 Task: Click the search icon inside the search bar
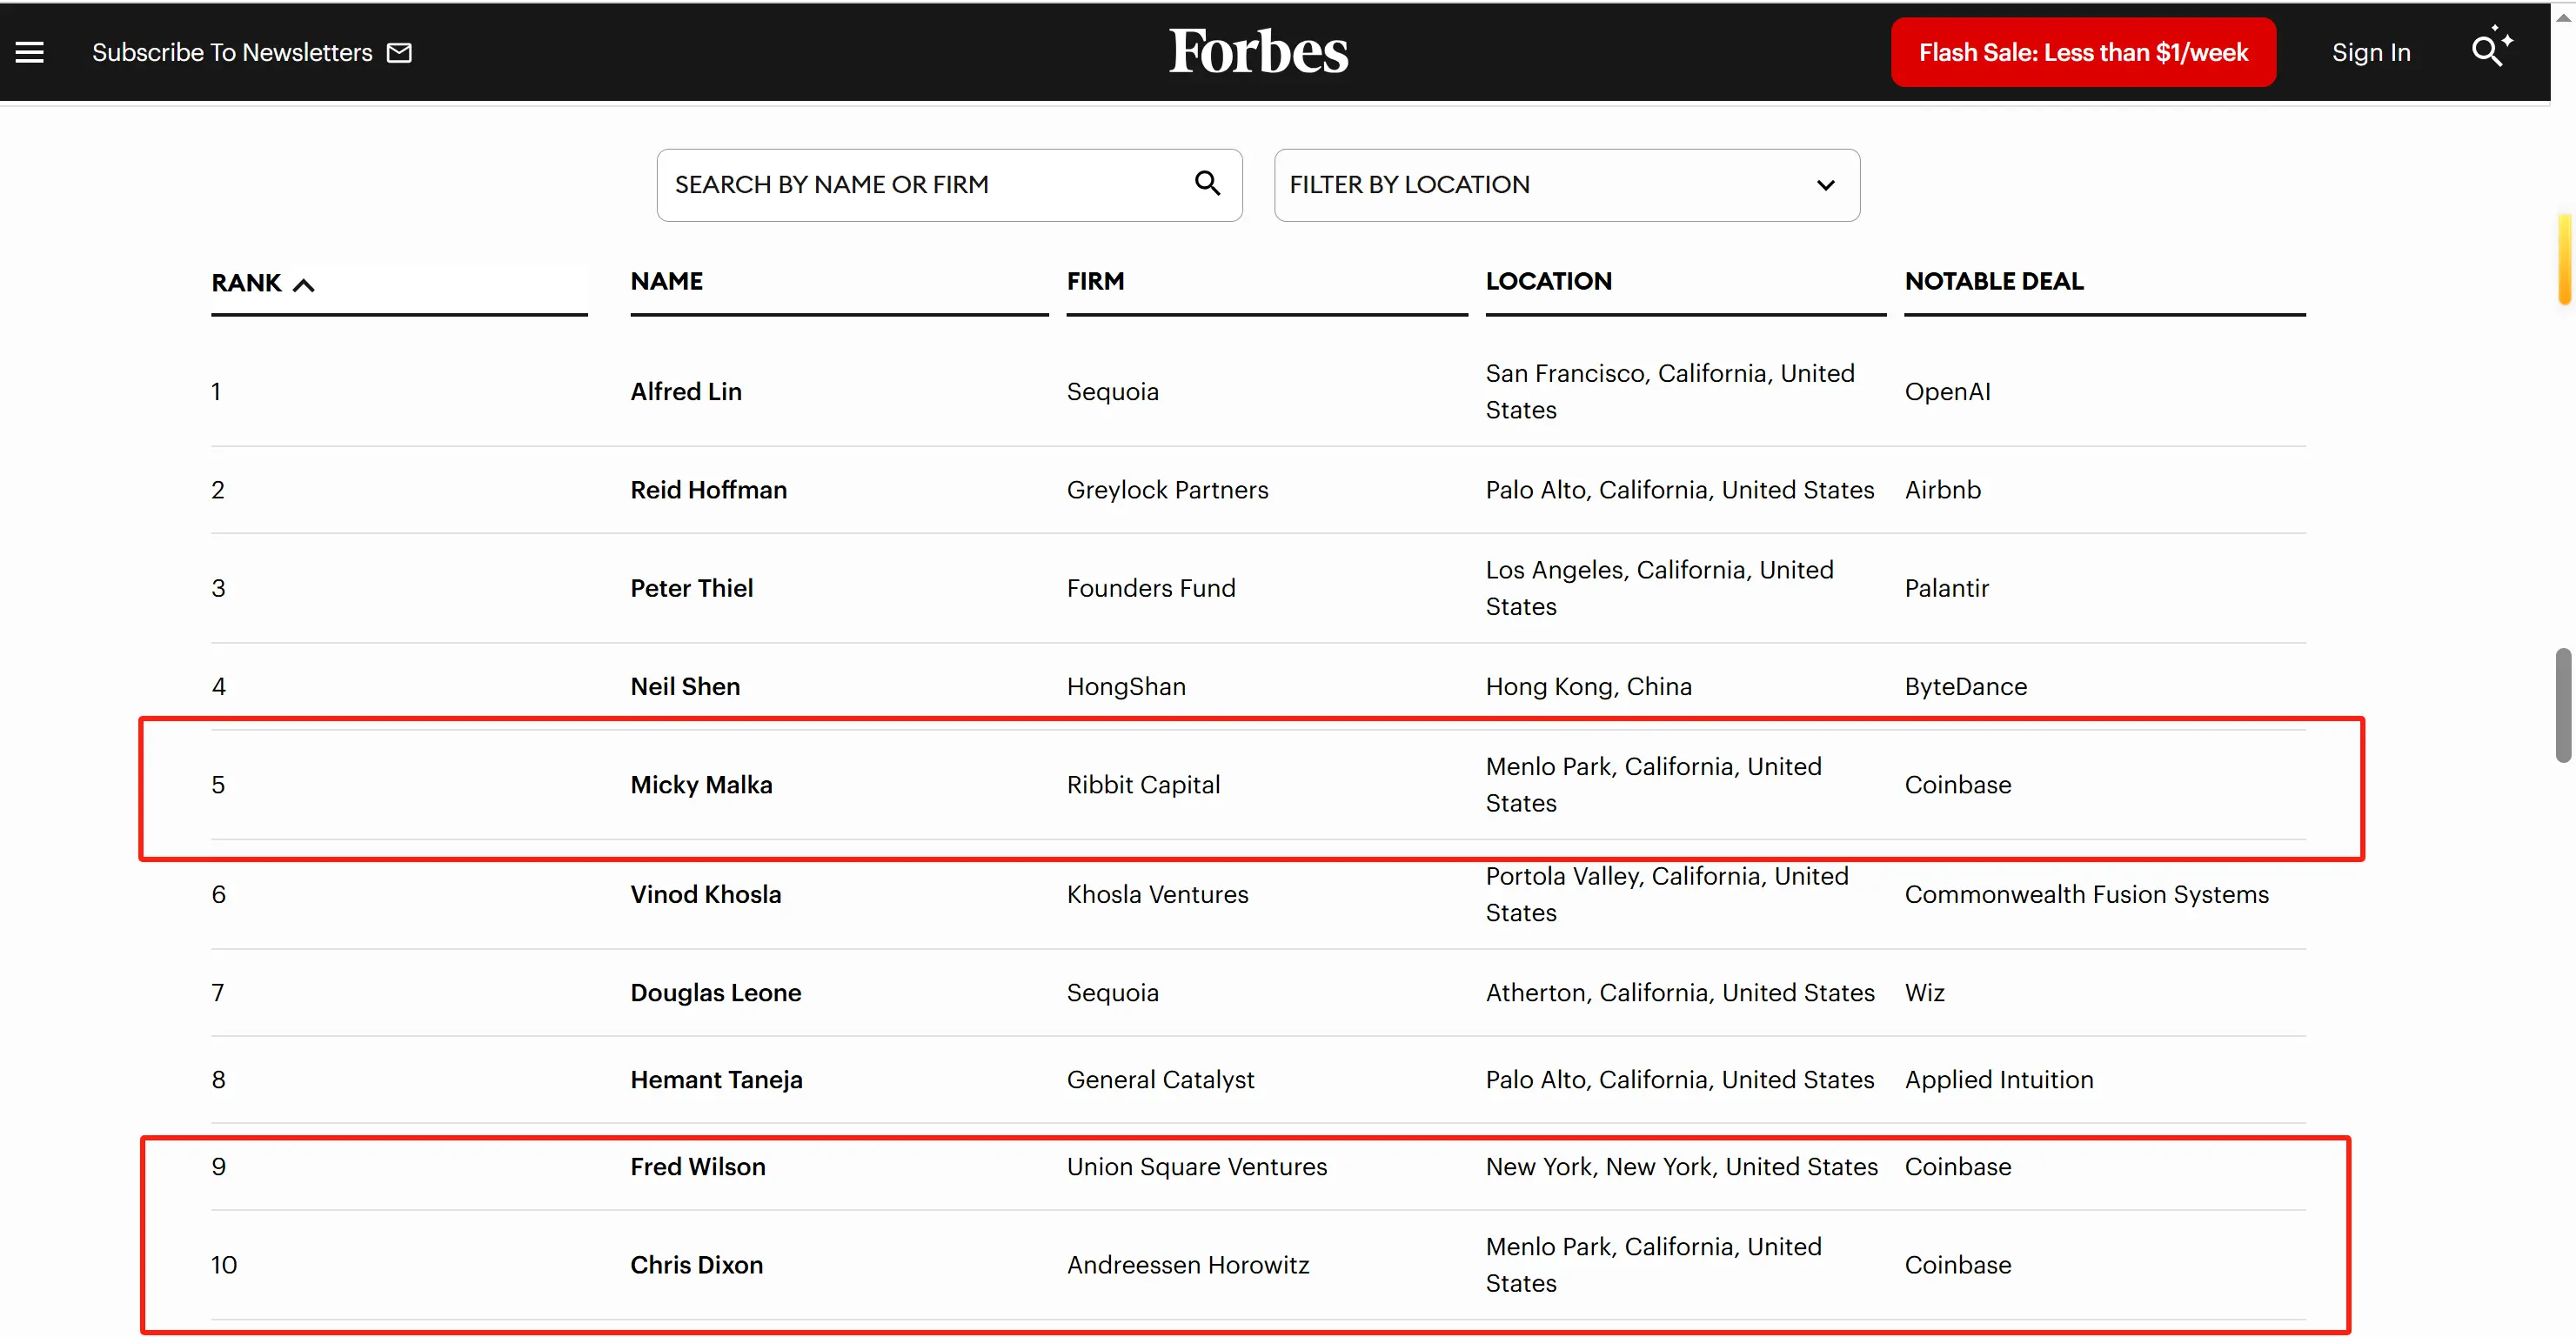point(1207,184)
